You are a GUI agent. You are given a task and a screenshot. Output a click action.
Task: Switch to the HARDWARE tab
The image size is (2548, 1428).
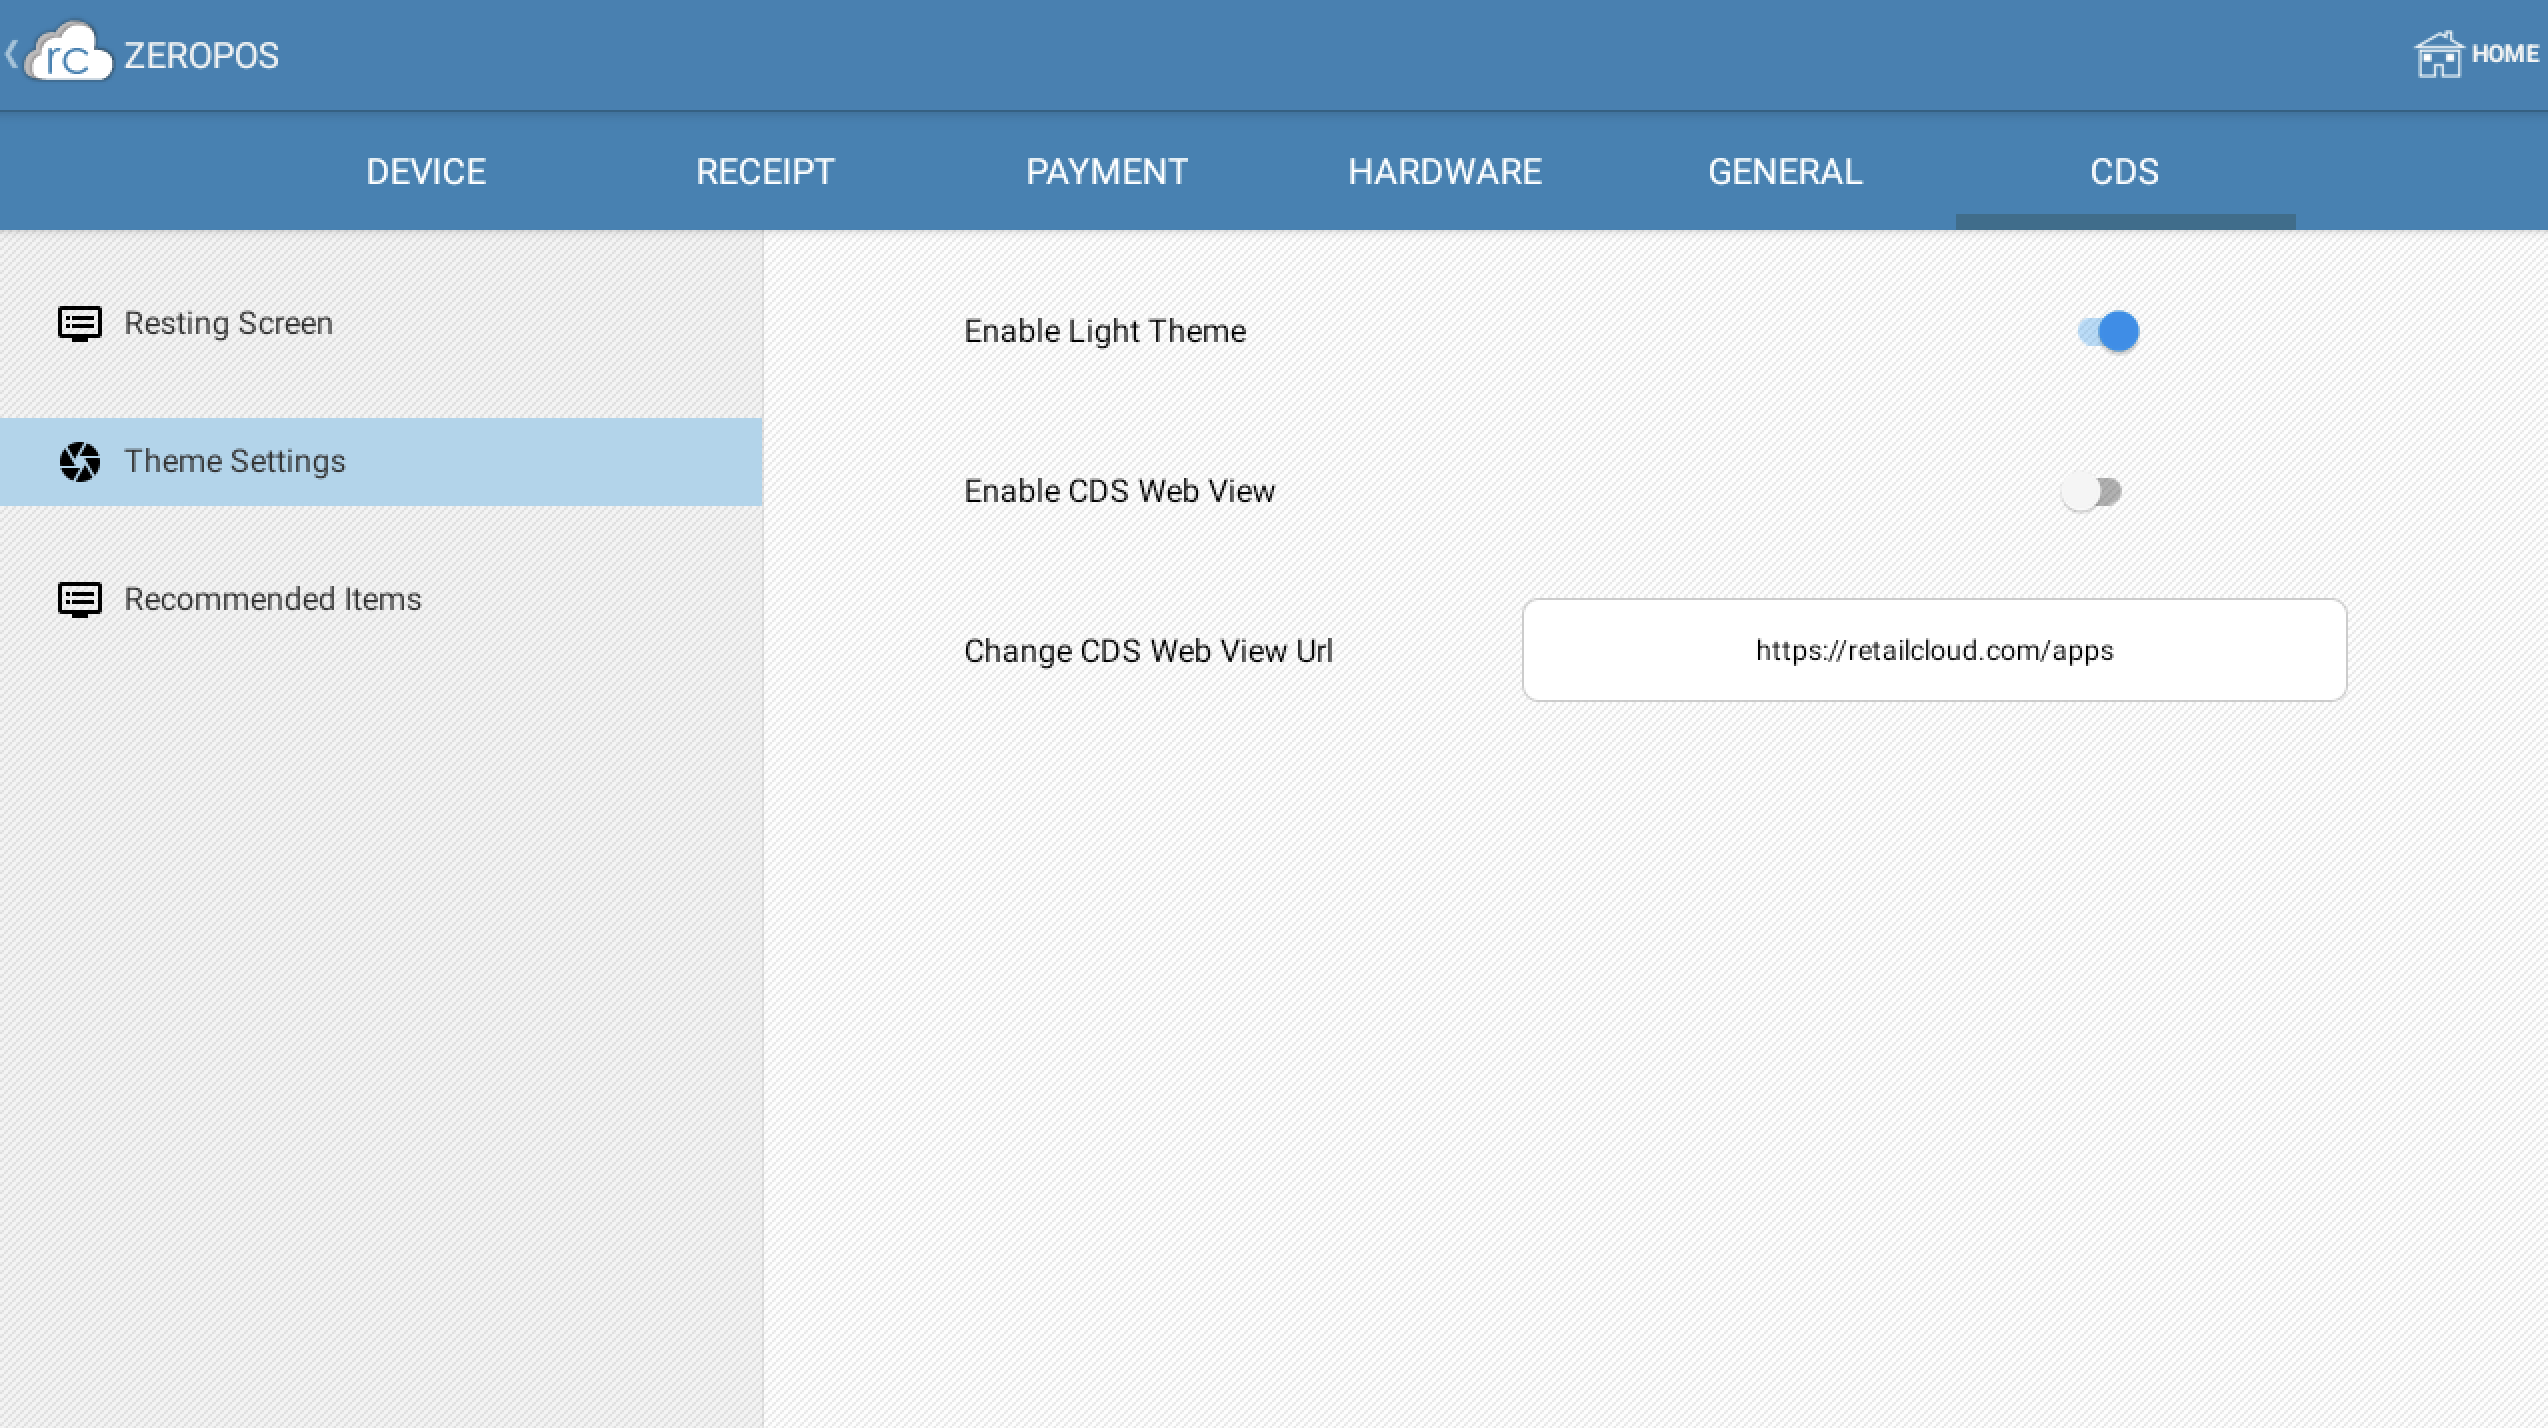(x=1446, y=171)
